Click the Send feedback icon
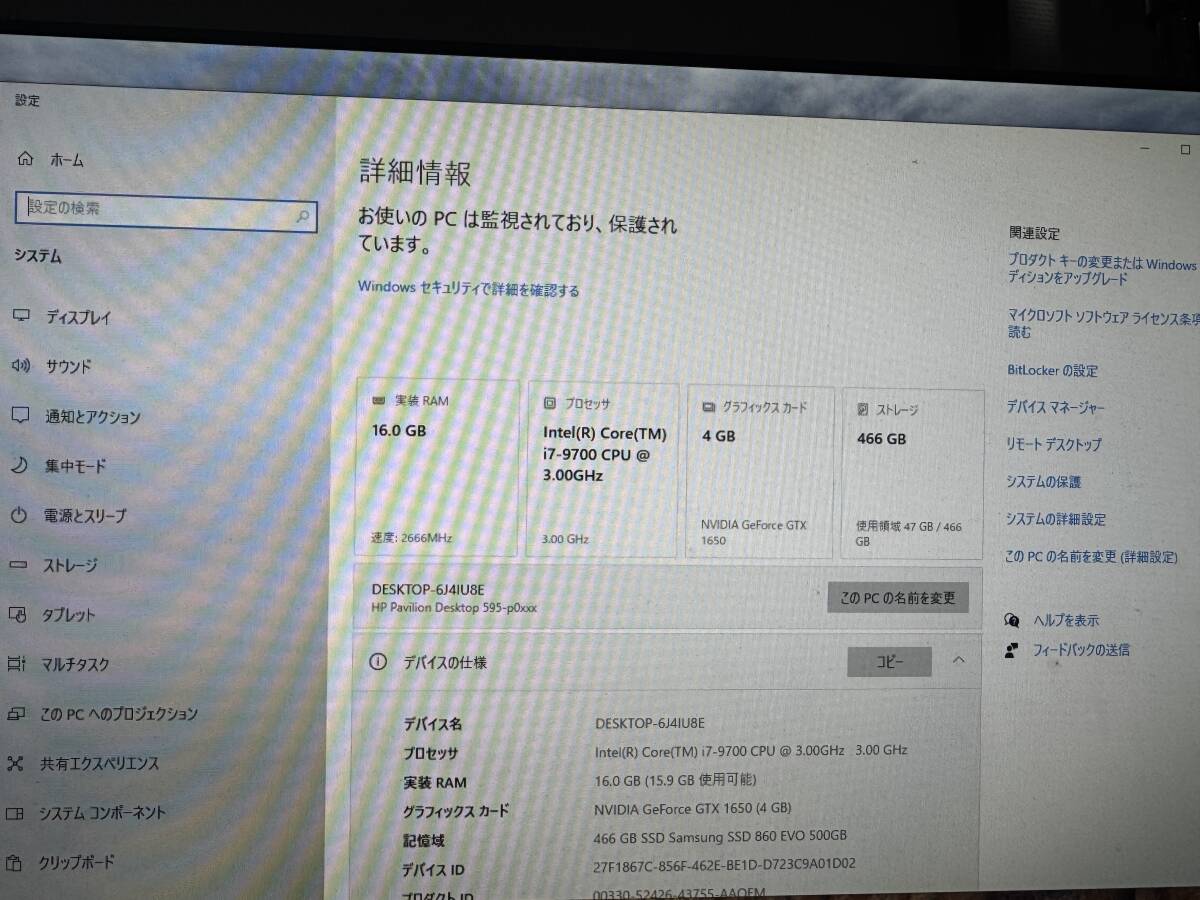Viewport: 1200px width, 900px height. click(1012, 650)
